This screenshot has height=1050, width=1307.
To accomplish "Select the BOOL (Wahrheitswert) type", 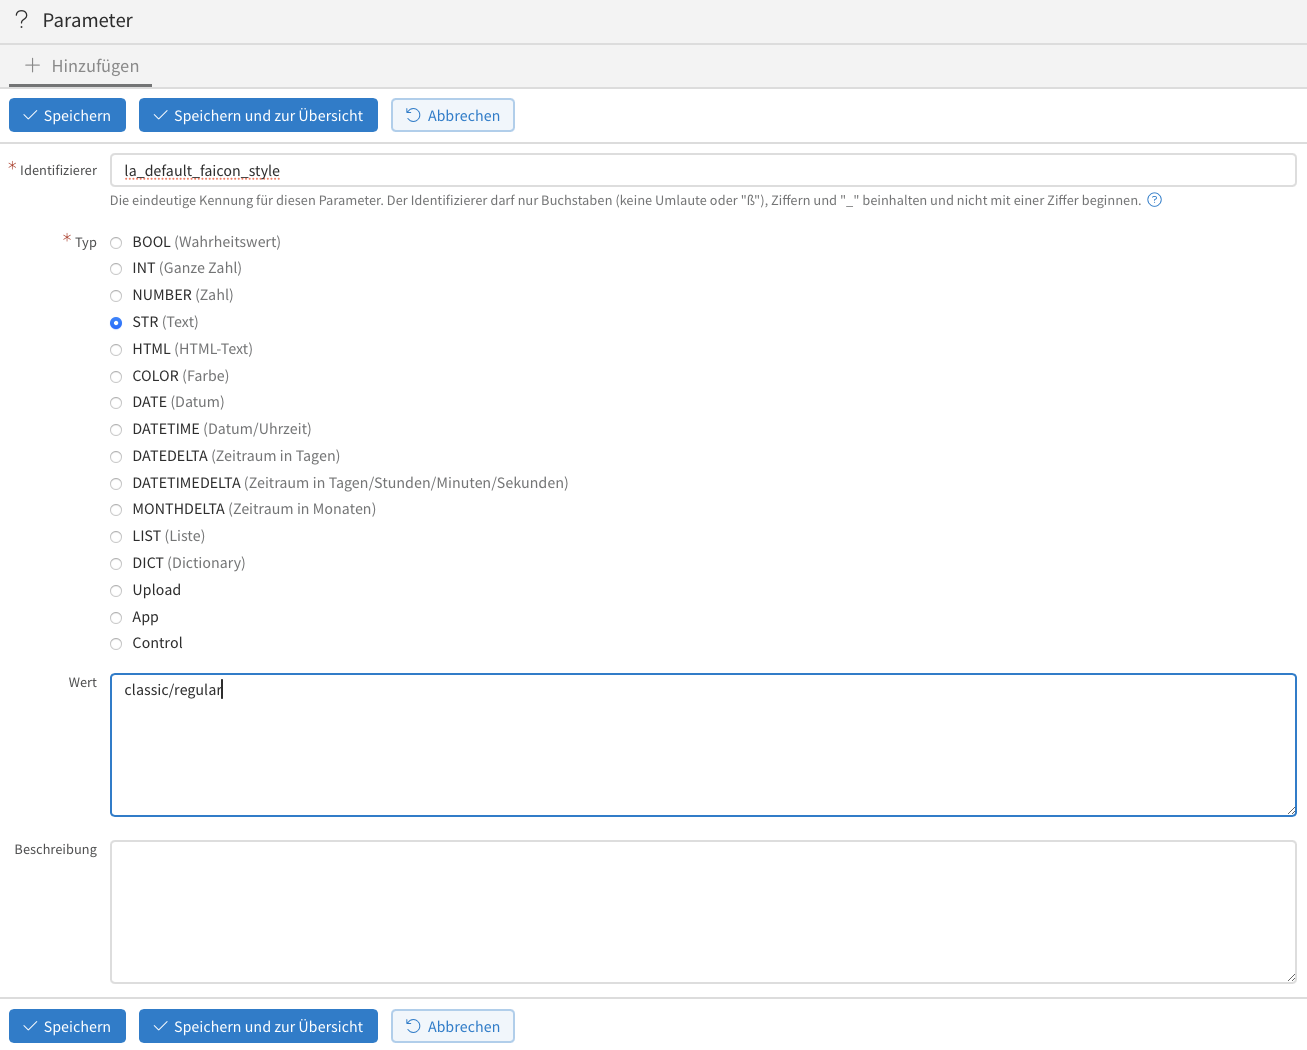I will (x=116, y=242).
